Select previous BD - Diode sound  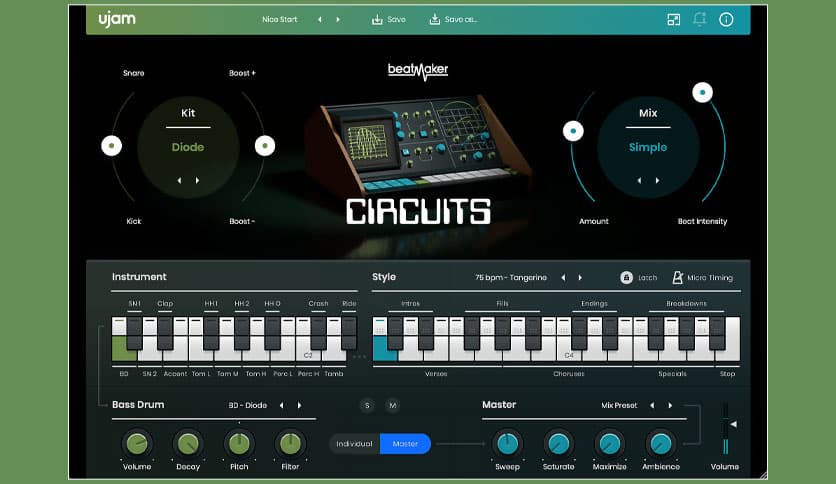tap(282, 406)
